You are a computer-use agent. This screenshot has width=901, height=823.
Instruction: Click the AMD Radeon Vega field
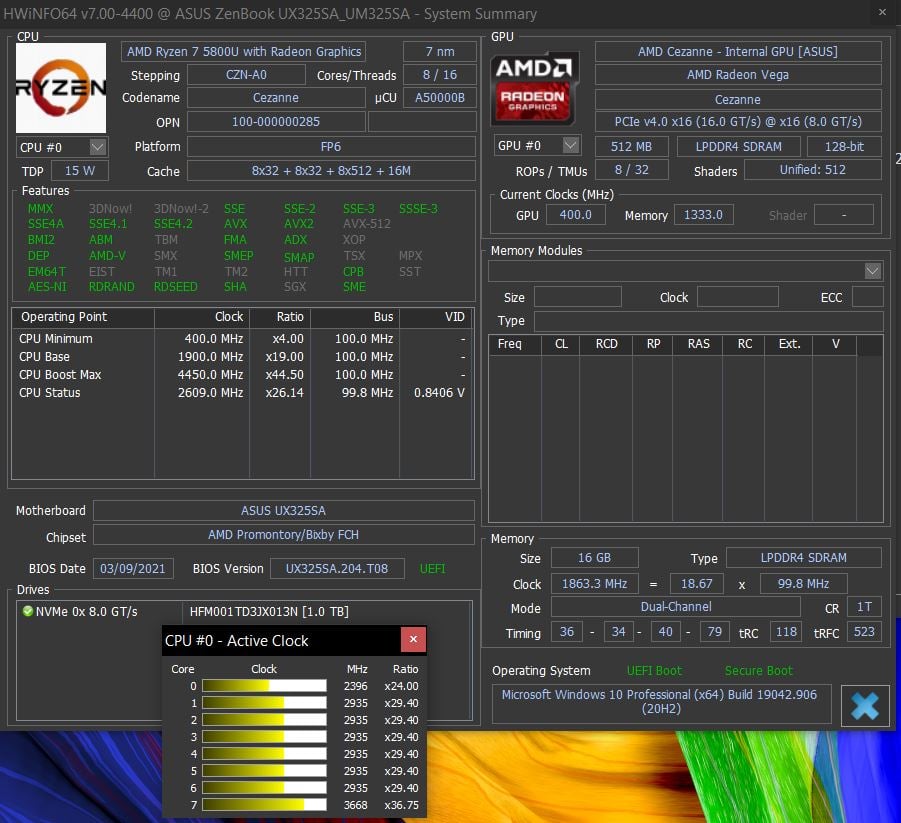click(x=738, y=75)
